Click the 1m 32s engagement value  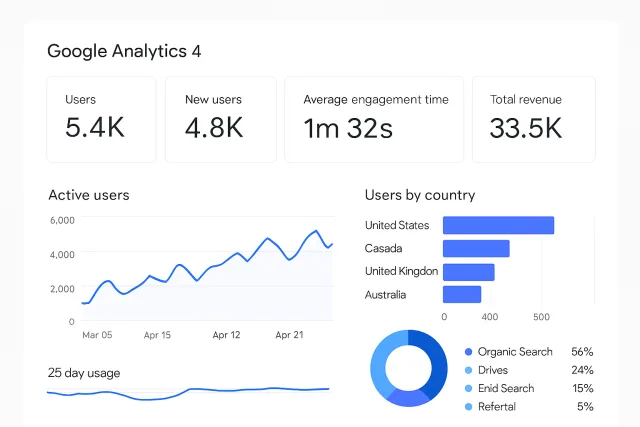(x=348, y=128)
